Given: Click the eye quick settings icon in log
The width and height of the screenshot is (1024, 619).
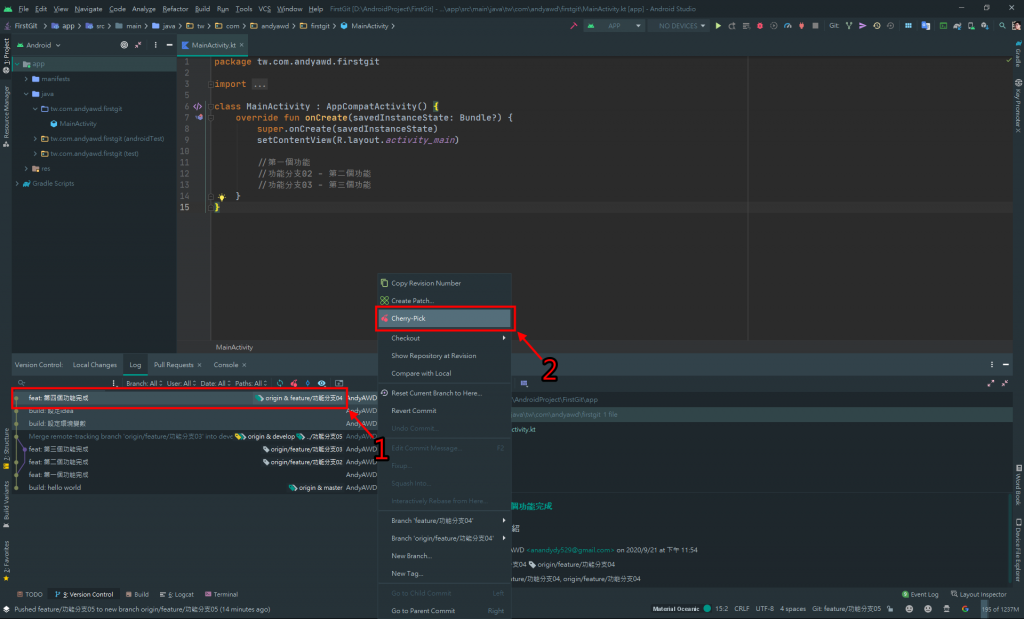Looking at the screenshot, I should coord(321,383).
